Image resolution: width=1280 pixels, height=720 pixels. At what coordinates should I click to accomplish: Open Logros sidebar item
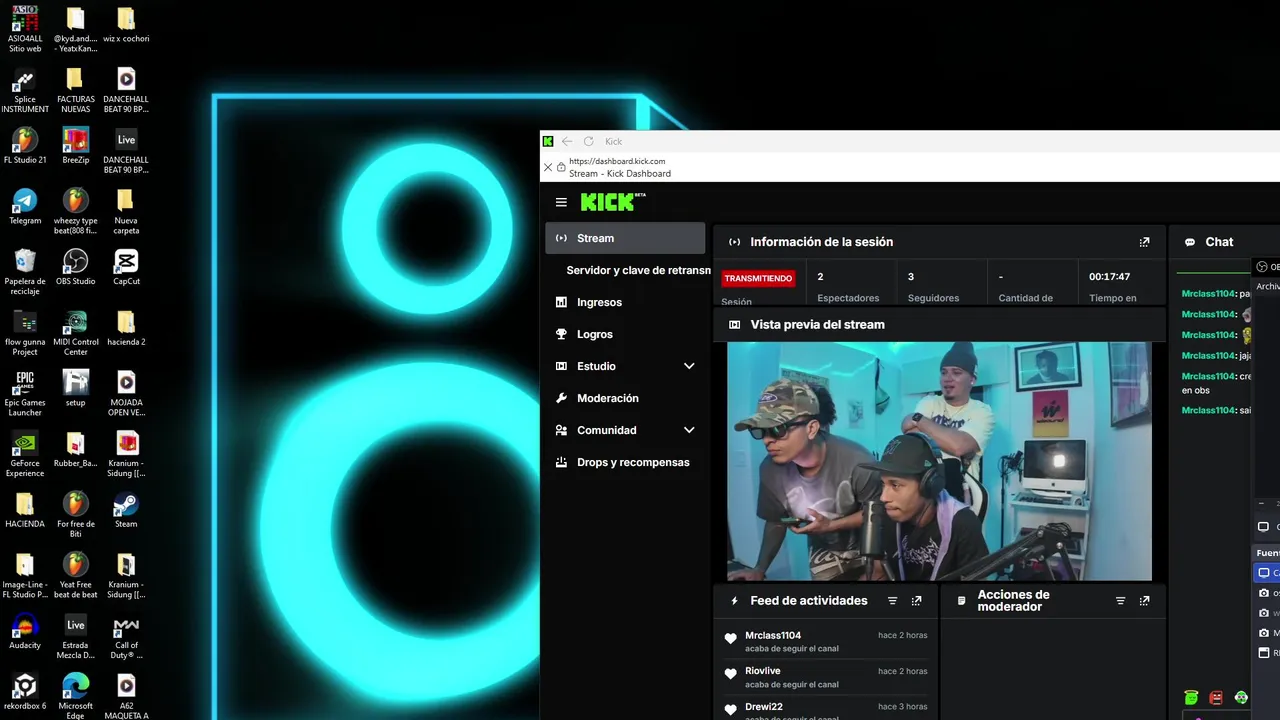(625, 334)
